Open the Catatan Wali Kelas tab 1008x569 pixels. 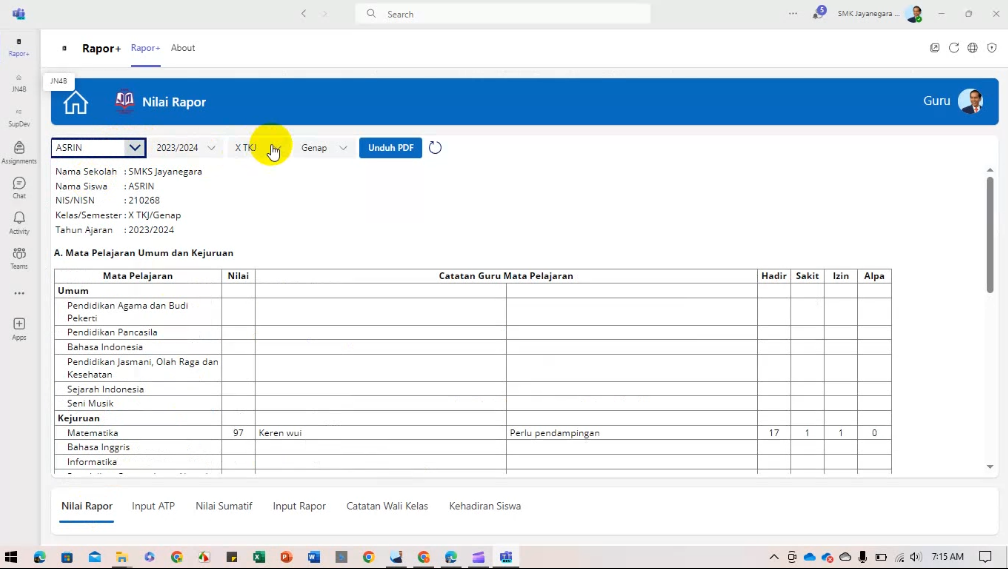point(387,506)
